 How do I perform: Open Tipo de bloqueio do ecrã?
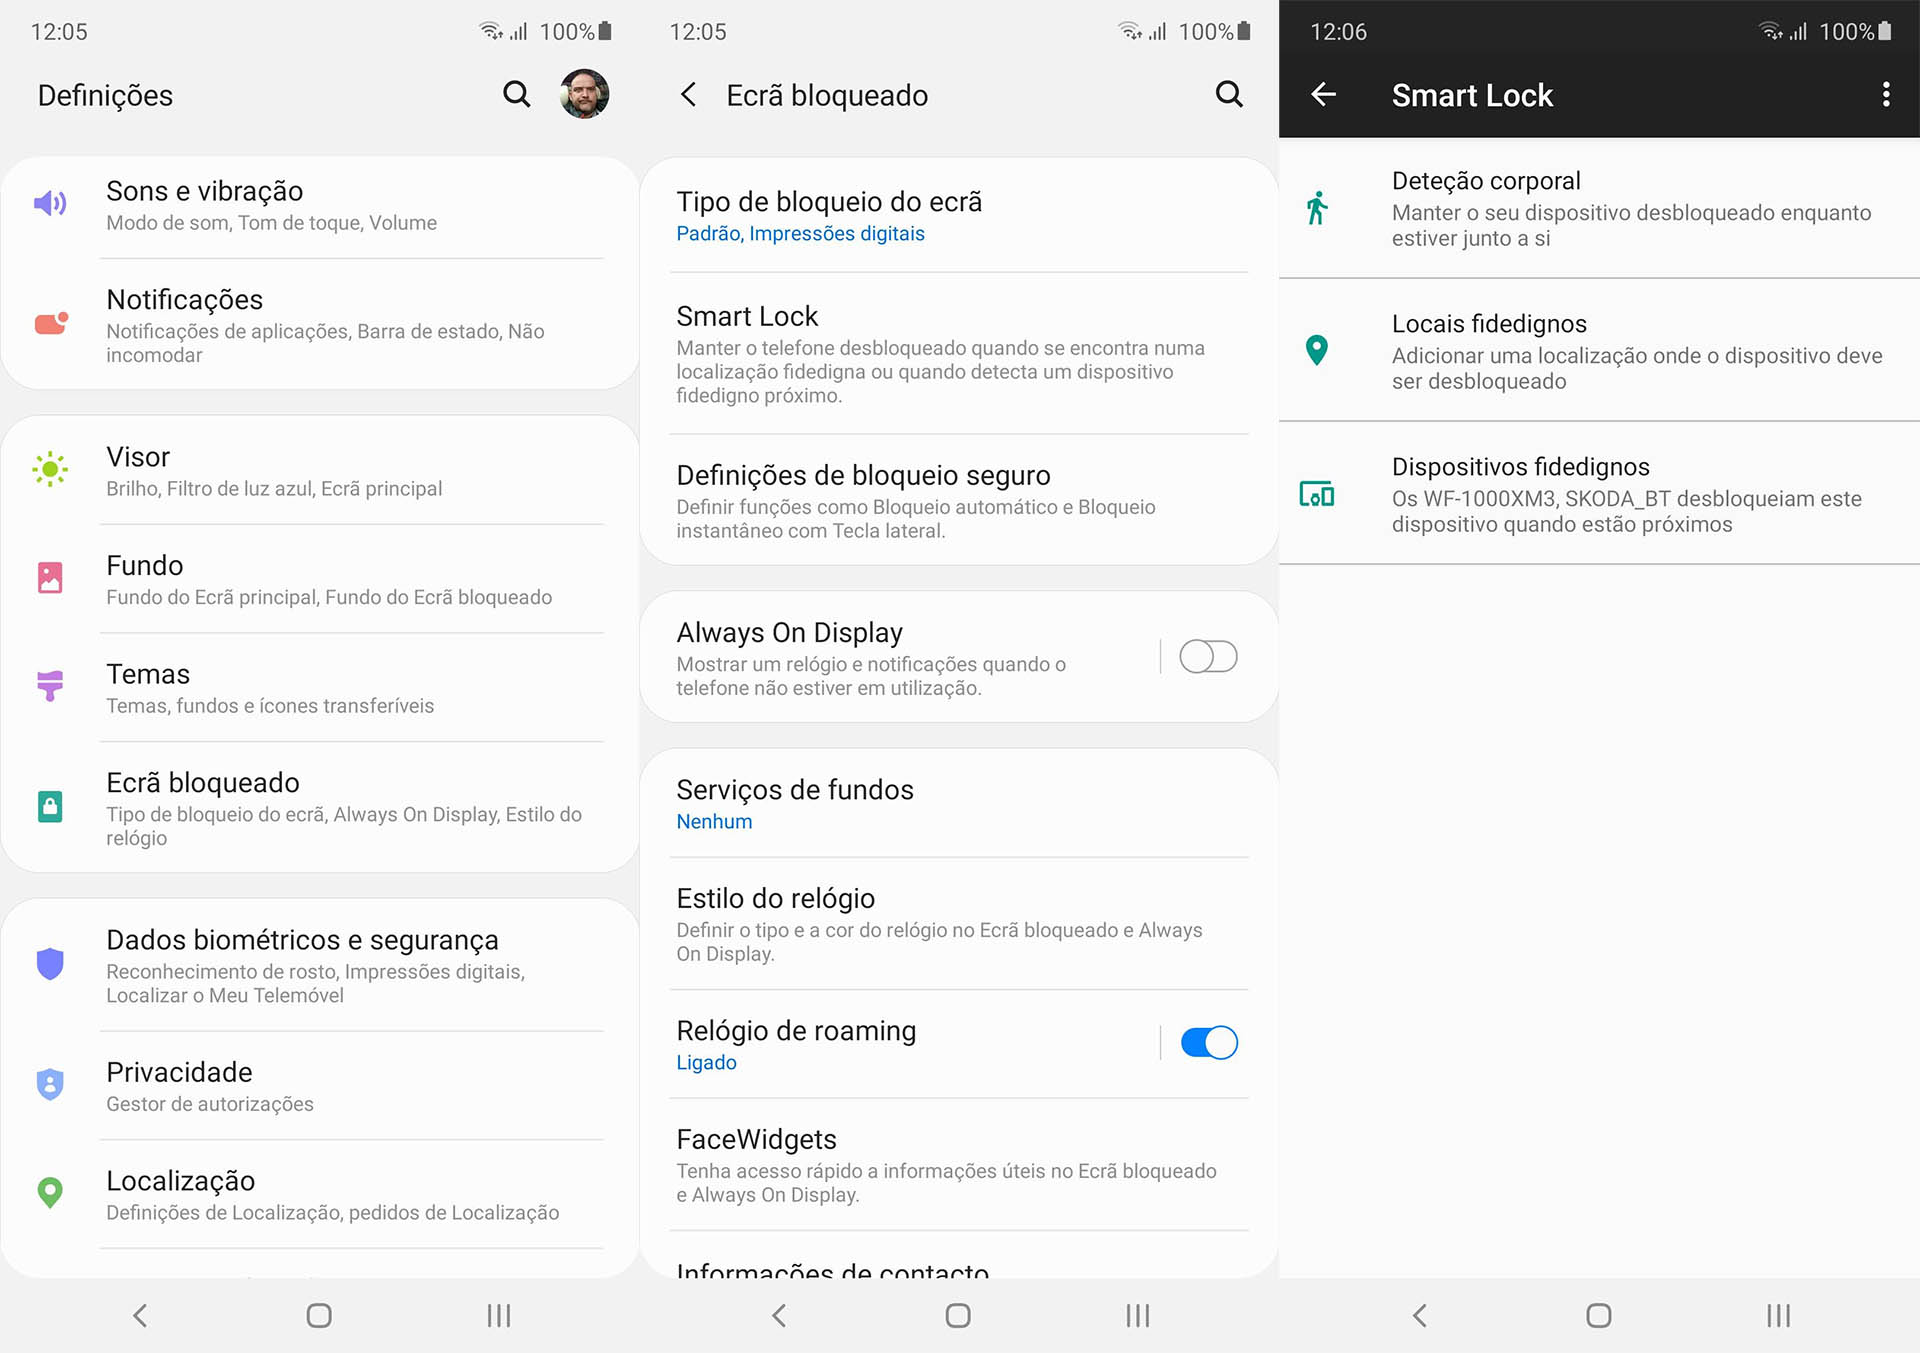(958, 215)
